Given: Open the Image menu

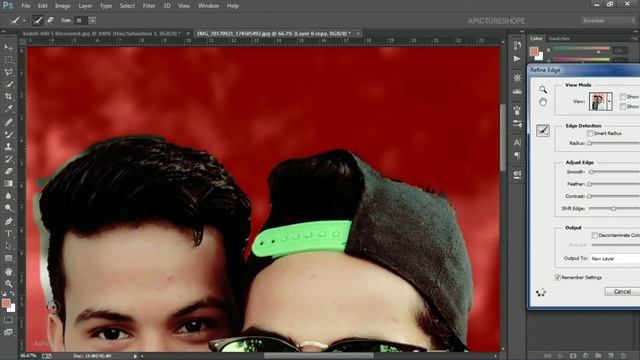Looking at the screenshot, I should pos(62,6).
